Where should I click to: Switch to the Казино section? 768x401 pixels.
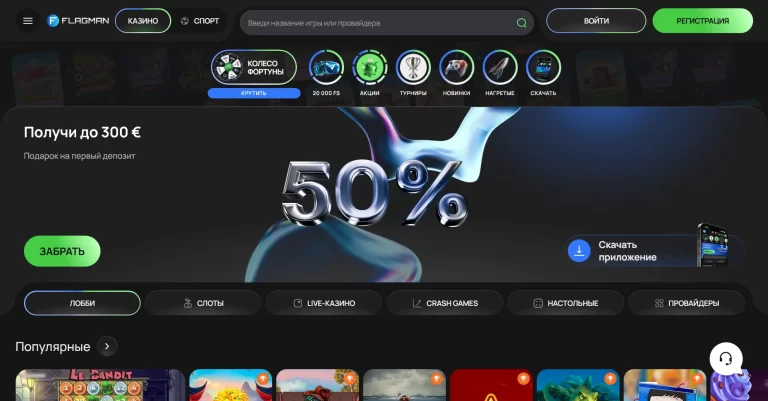pos(143,21)
